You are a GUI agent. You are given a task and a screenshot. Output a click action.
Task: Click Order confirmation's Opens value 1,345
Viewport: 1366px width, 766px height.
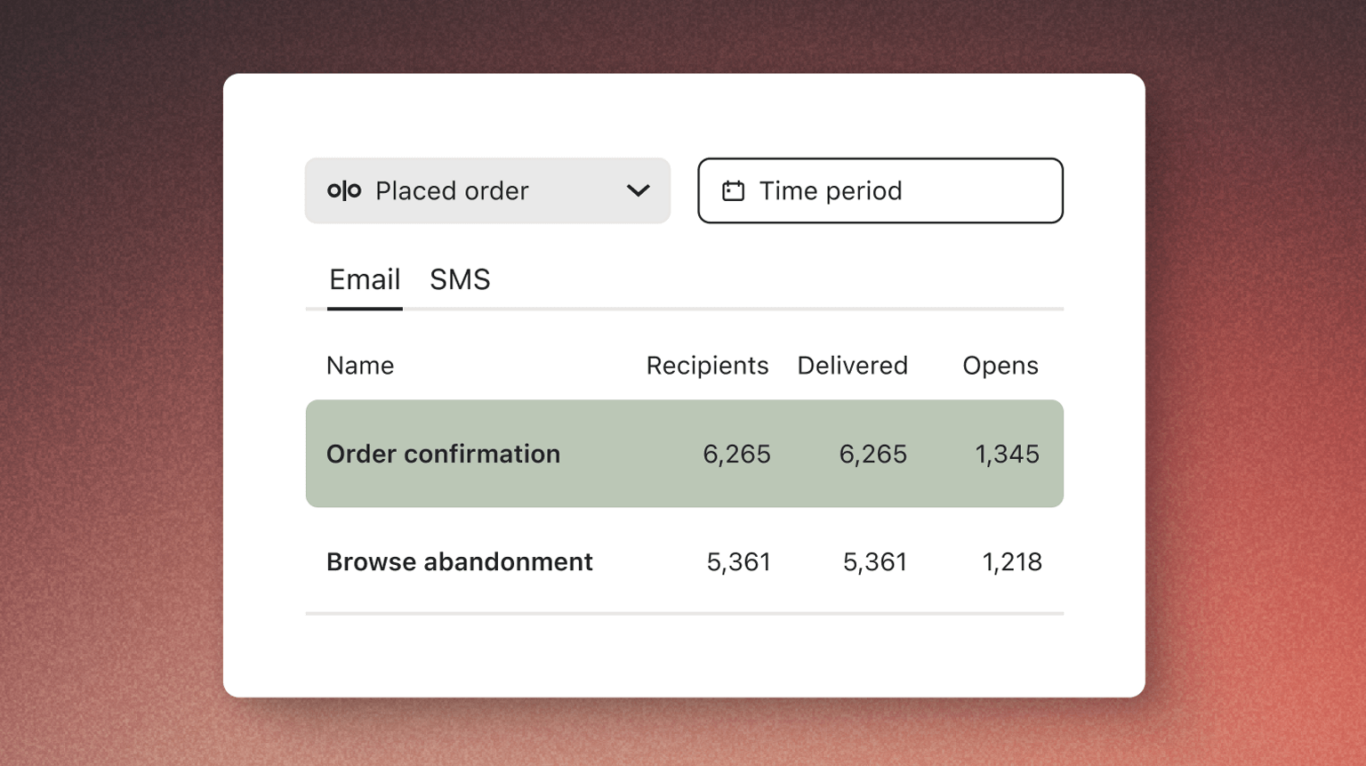pyautogui.click(x=1006, y=453)
